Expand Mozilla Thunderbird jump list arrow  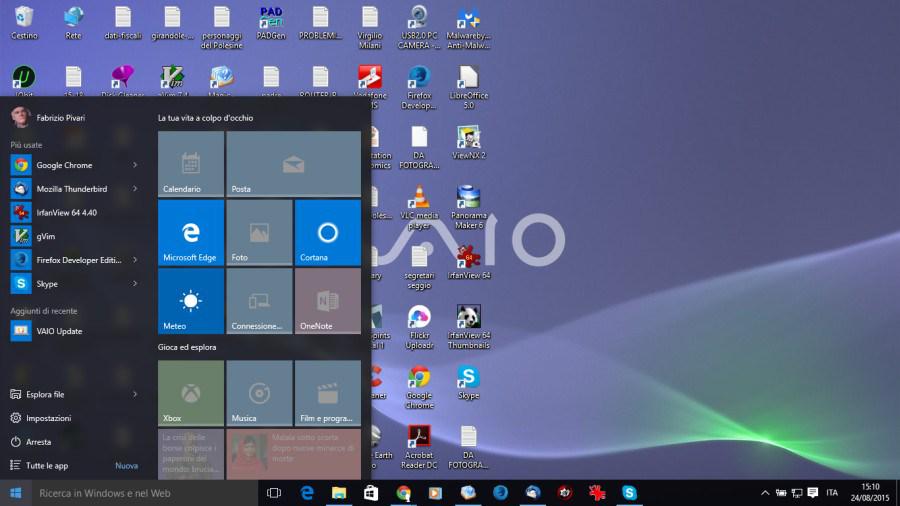(x=135, y=189)
